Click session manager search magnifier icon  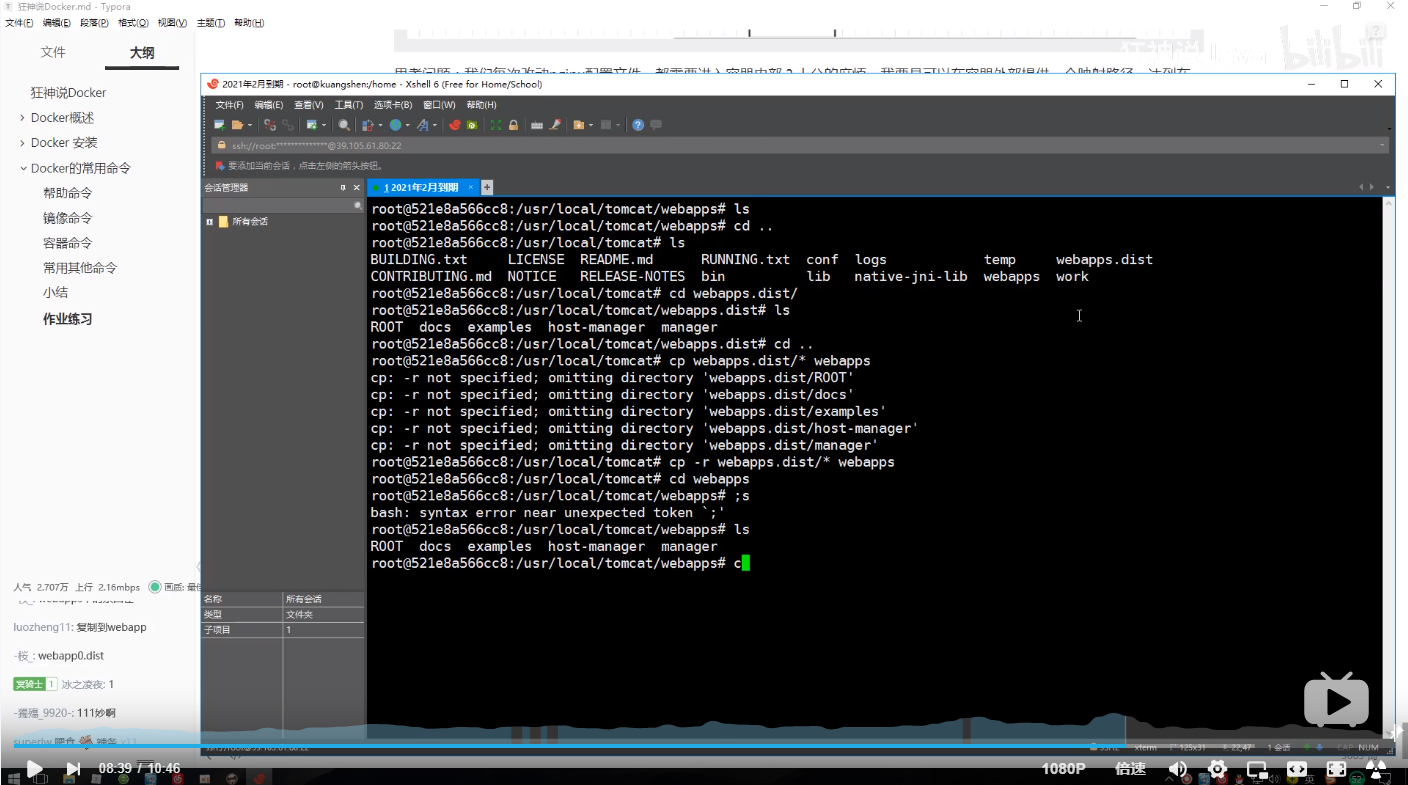pyautogui.click(x=358, y=205)
